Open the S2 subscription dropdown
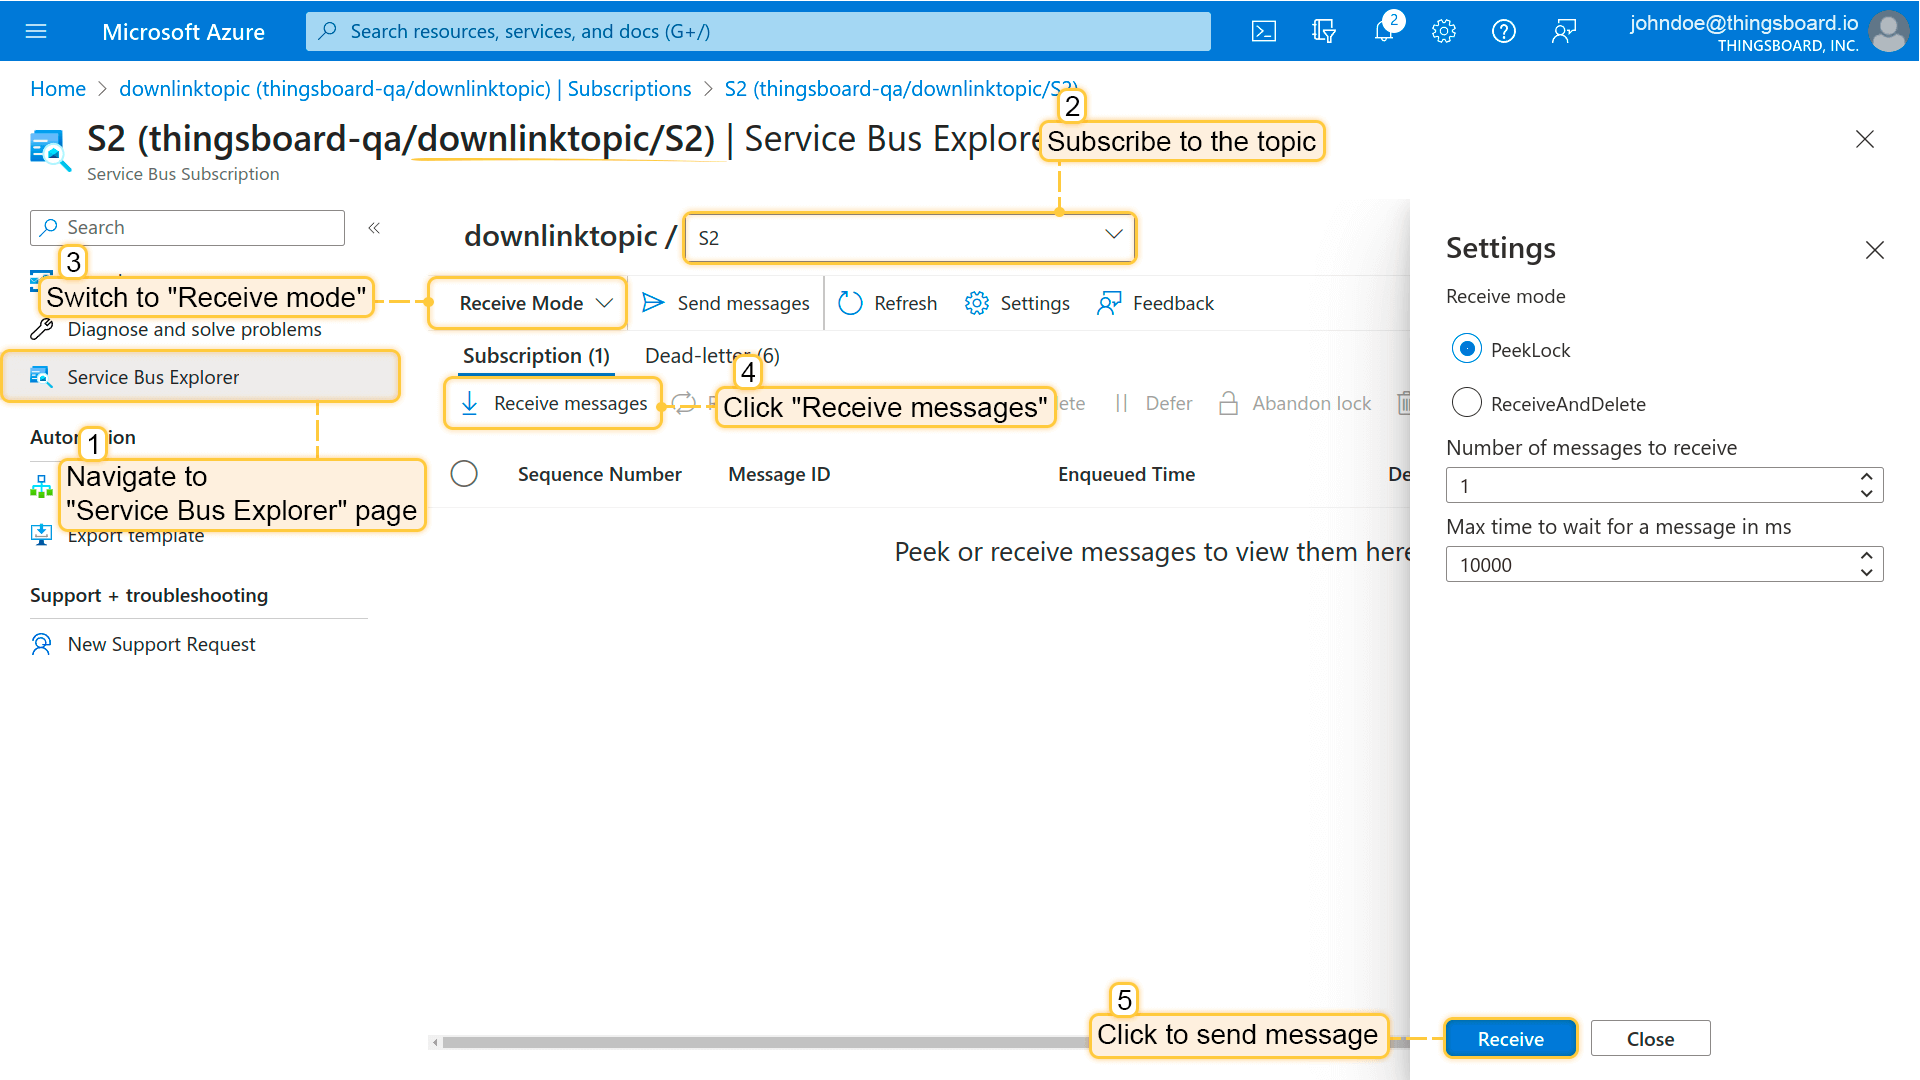The height and width of the screenshot is (1080, 1920). pyautogui.click(x=908, y=238)
